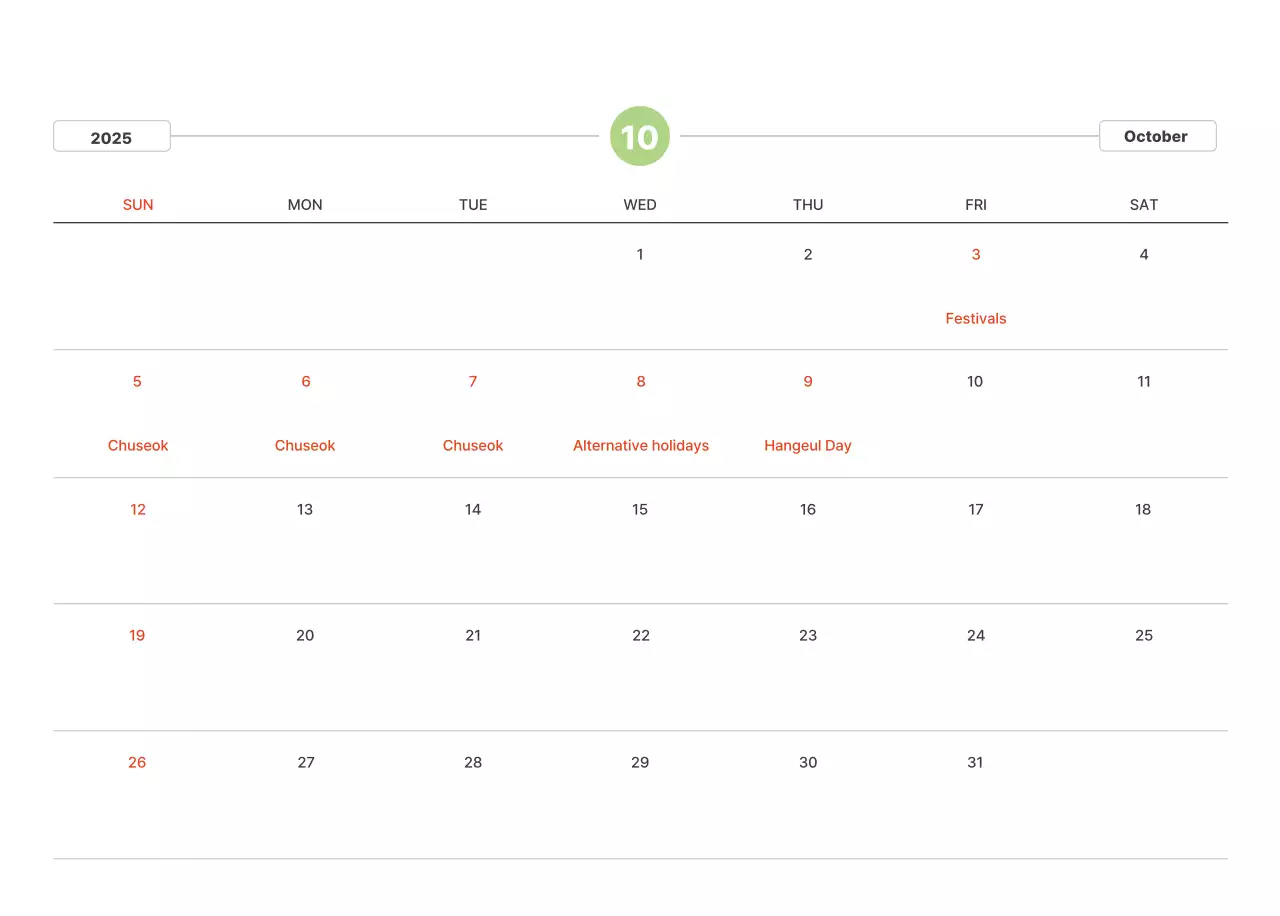
Task: Click the Chuseok label under October 7
Action: tap(473, 446)
